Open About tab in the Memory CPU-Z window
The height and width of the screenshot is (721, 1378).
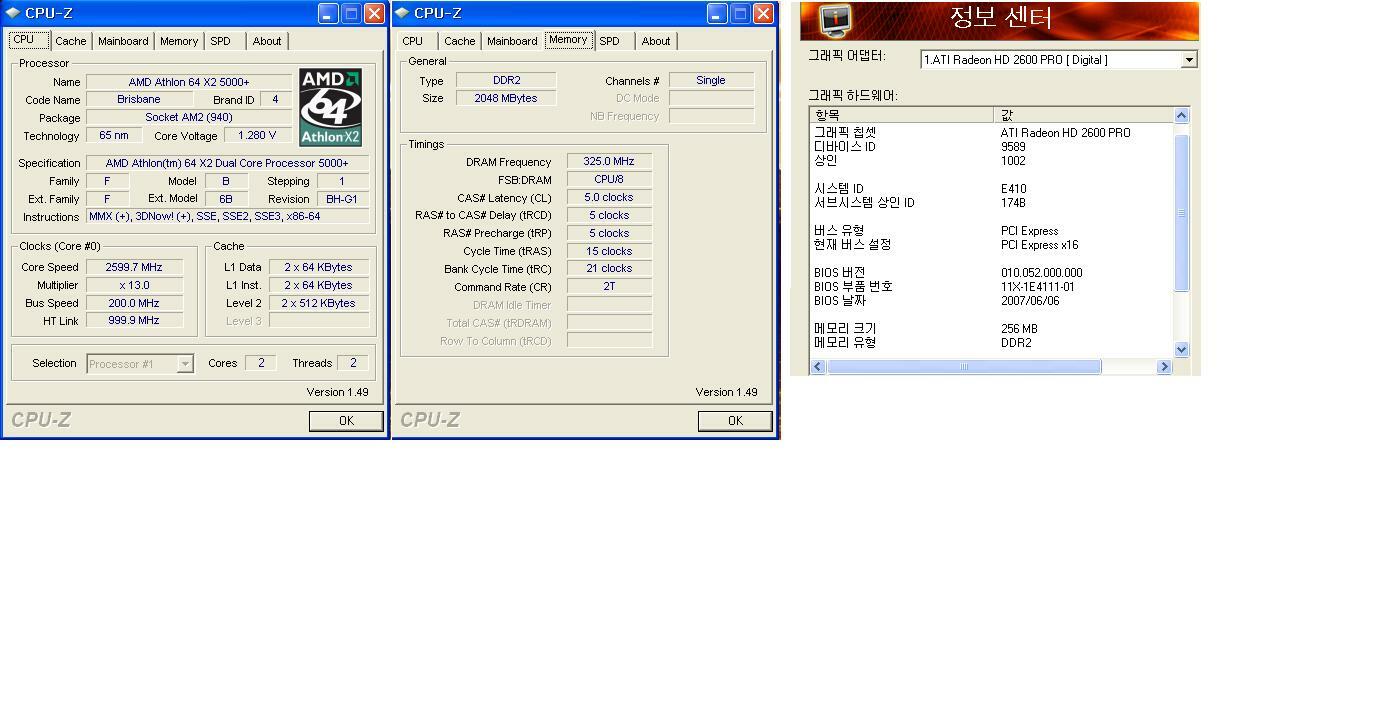[656, 41]
